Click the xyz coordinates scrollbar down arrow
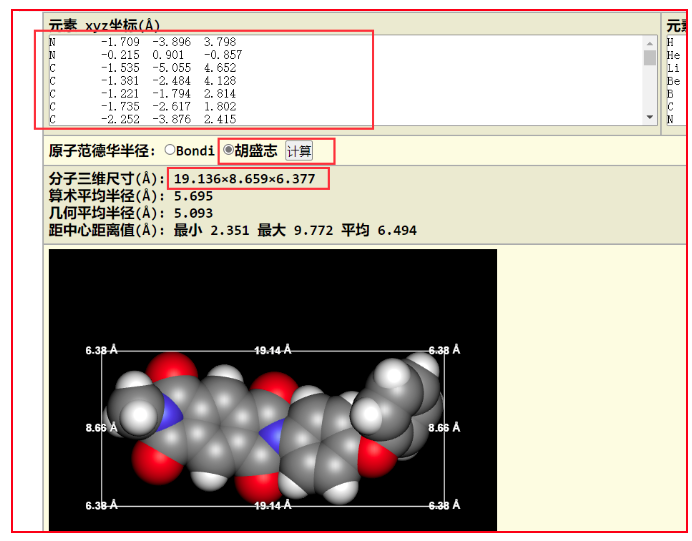The image size is (692, 541). point(650,117)
